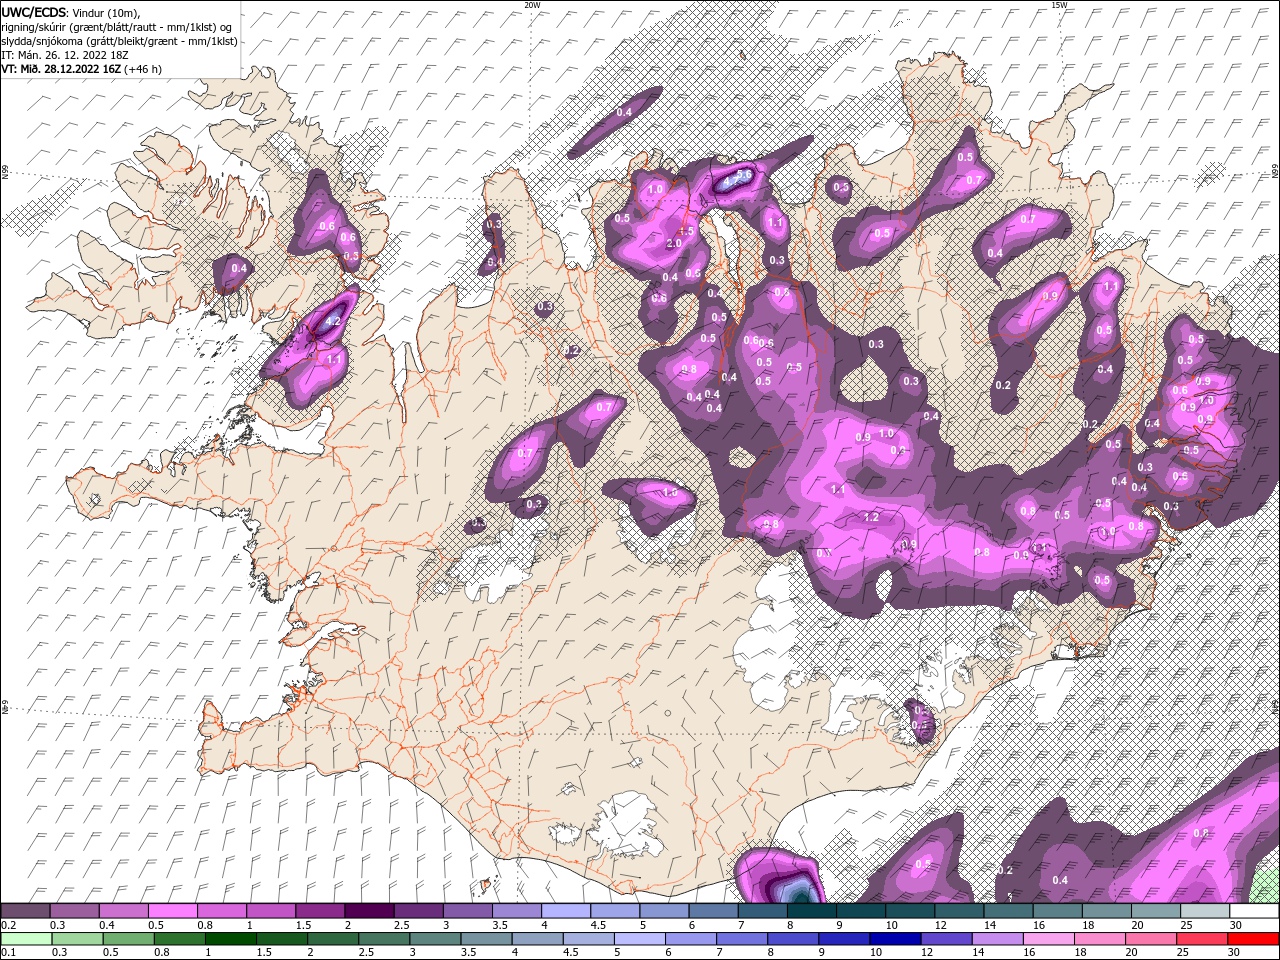
Task: Click the 'slydda/snjókoma' legend description line
Action: [119, 41]
